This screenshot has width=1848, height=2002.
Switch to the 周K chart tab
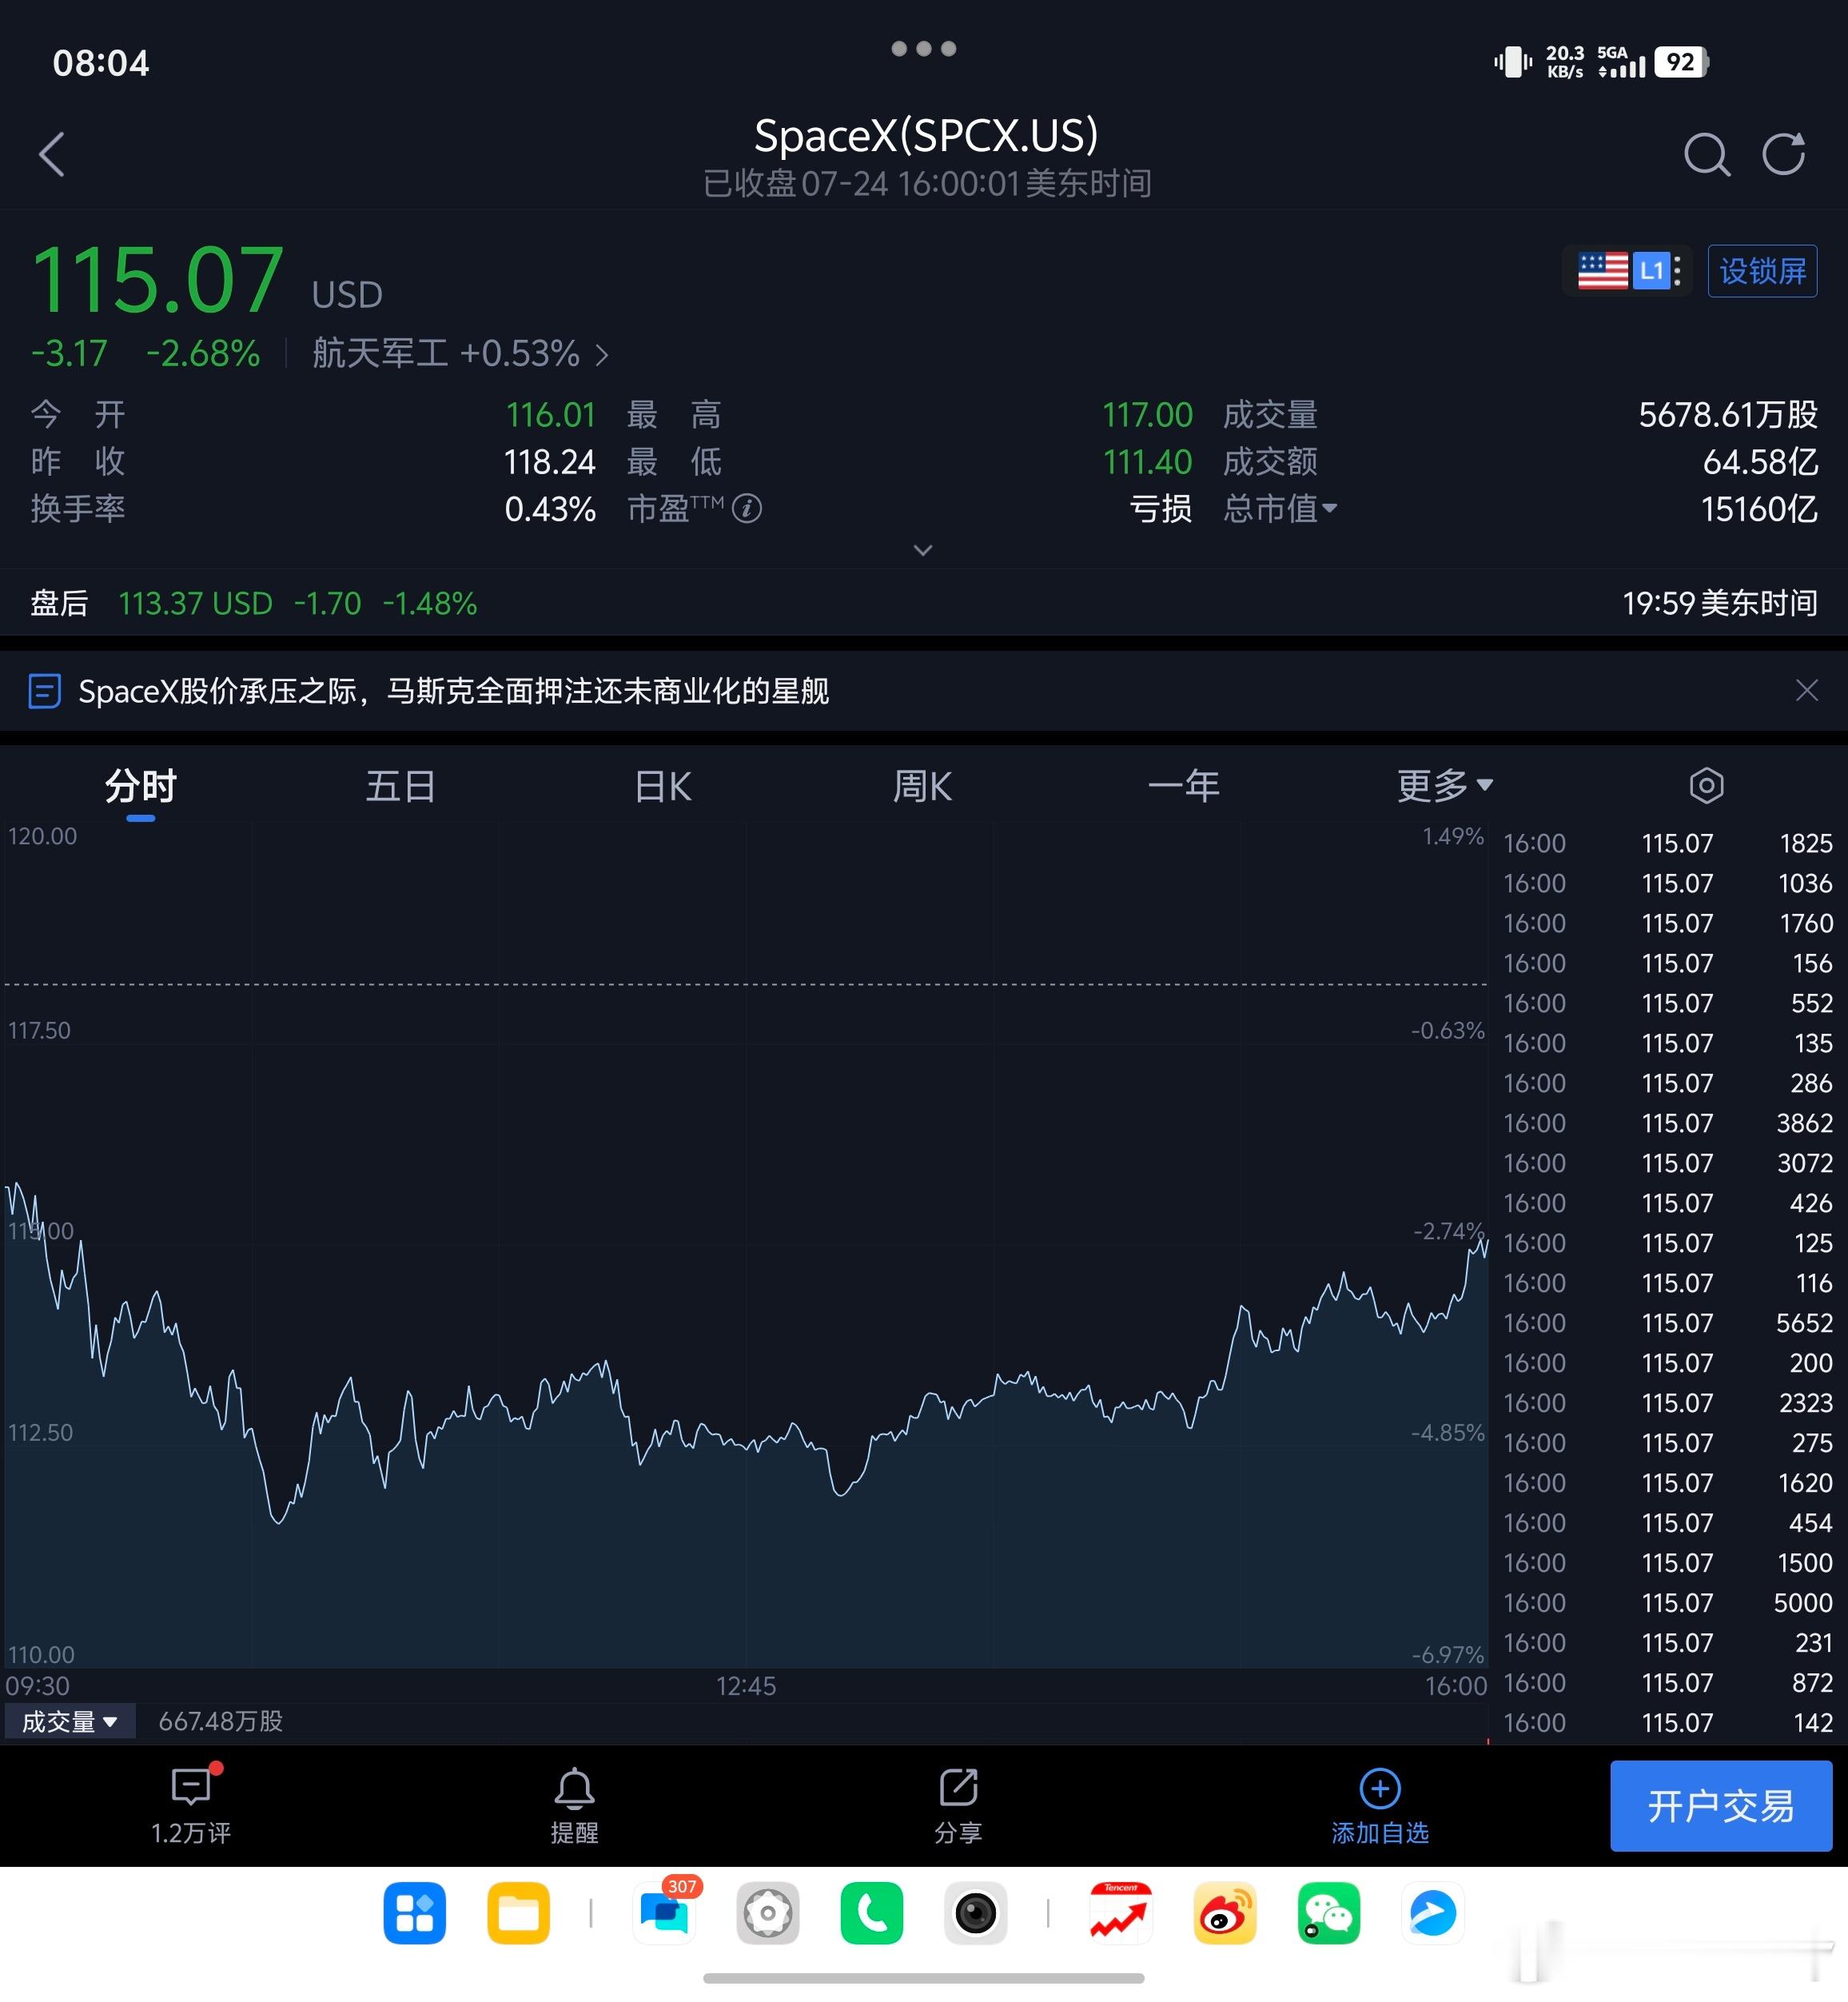click(922, 786)
